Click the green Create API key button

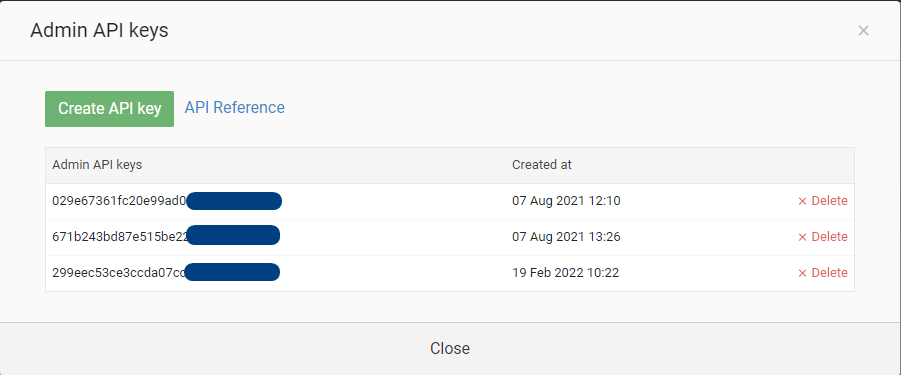coord(109,109)
